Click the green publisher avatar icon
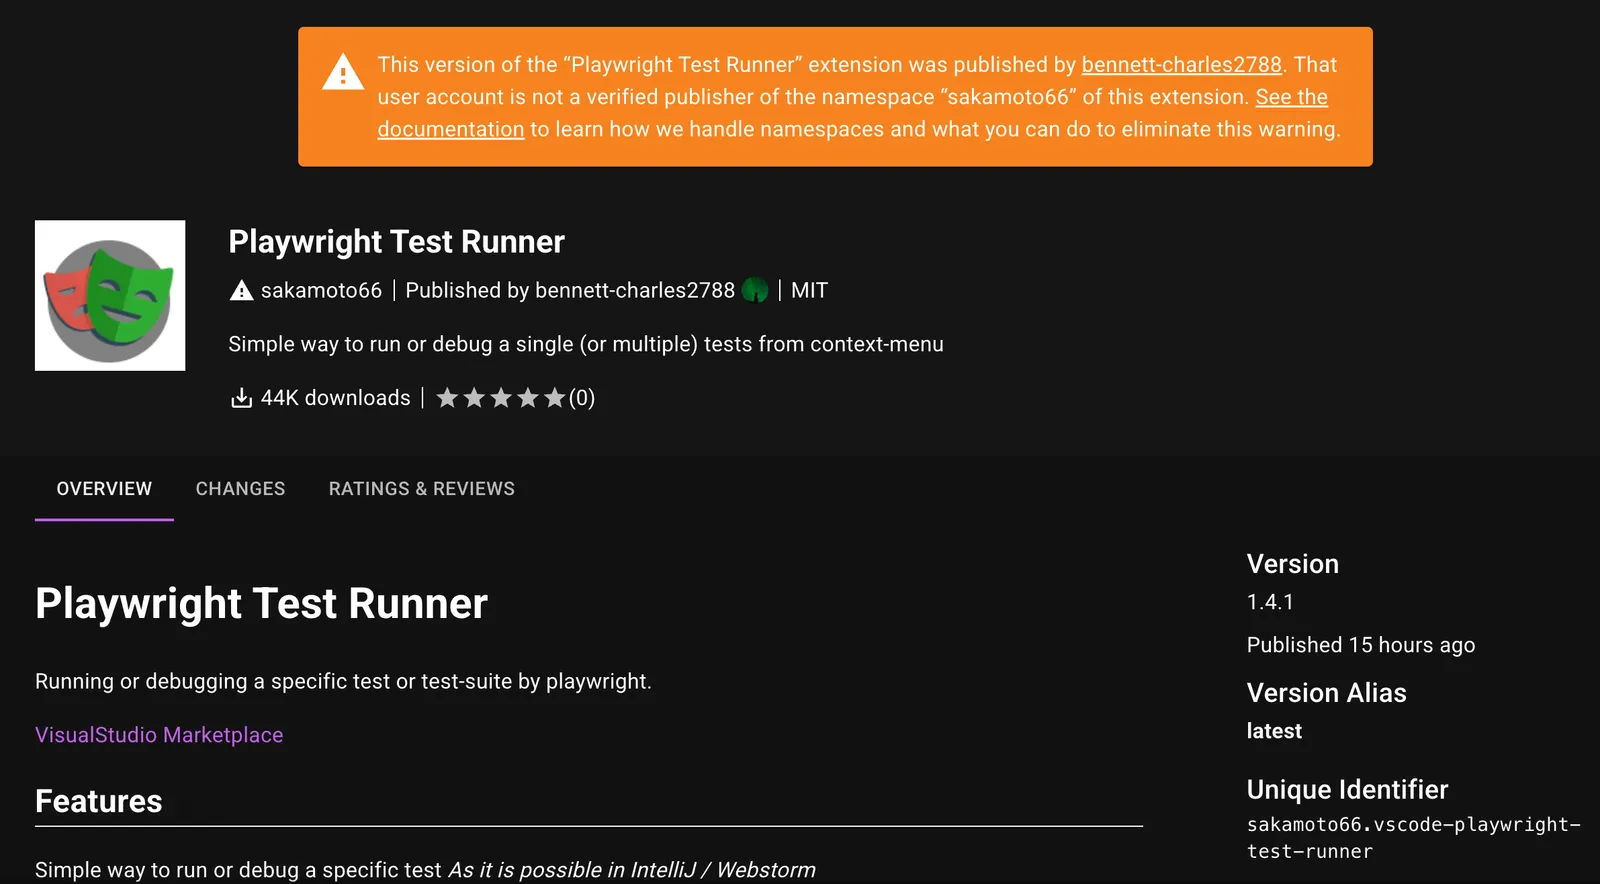The image size is (1600, 884). (x=755, y=290)
